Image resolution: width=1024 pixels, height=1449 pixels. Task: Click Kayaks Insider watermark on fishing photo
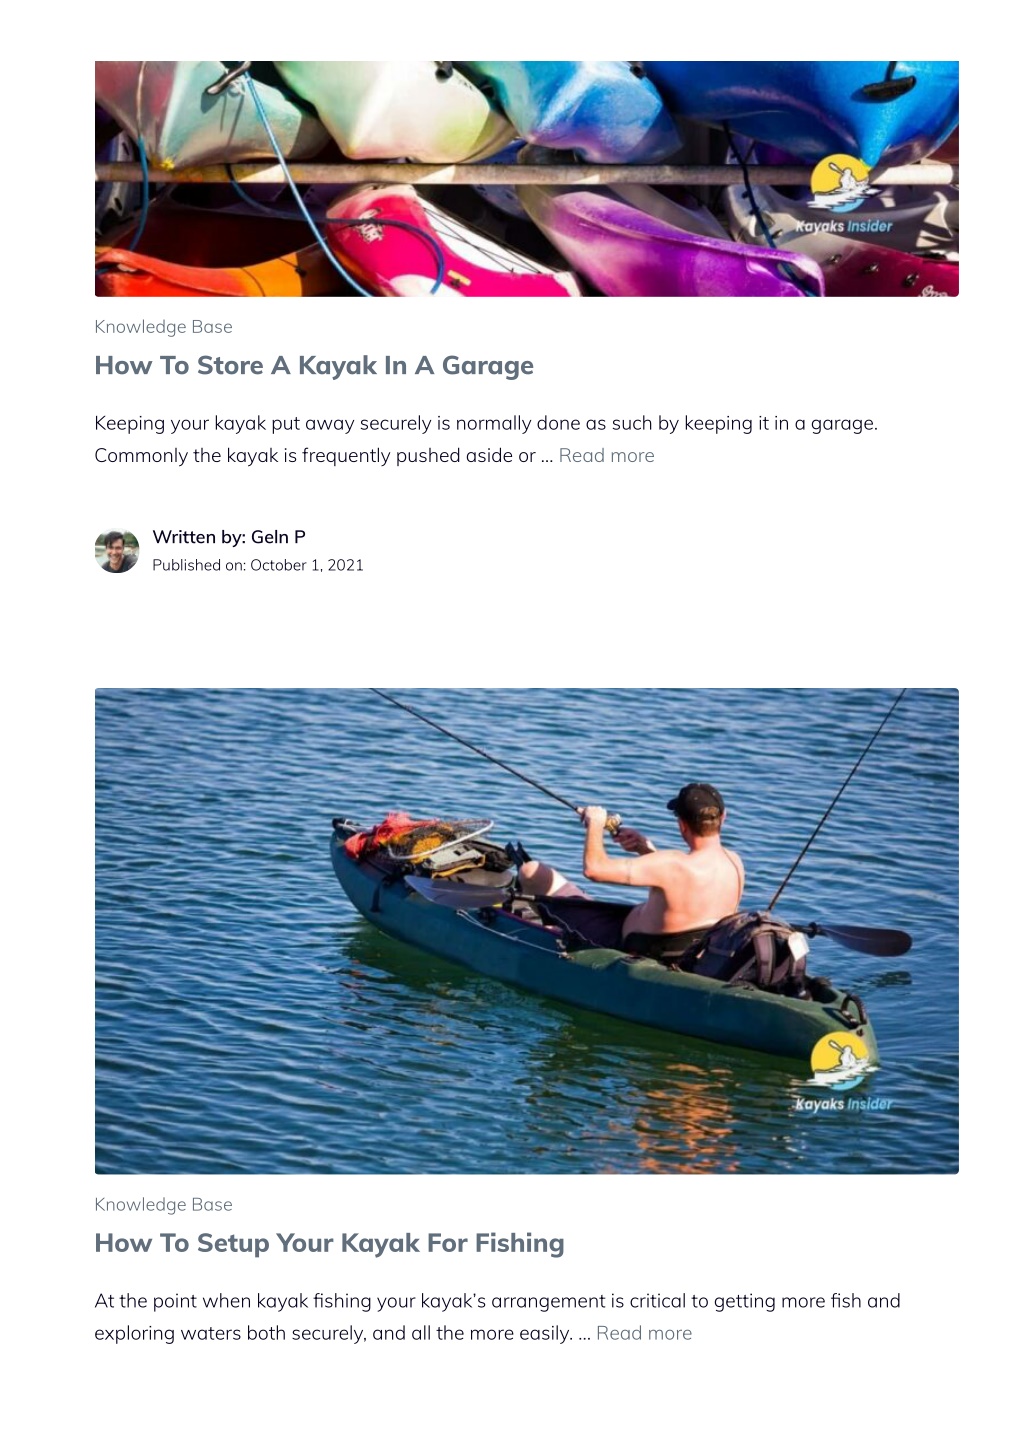click(x=843, y=1074)
